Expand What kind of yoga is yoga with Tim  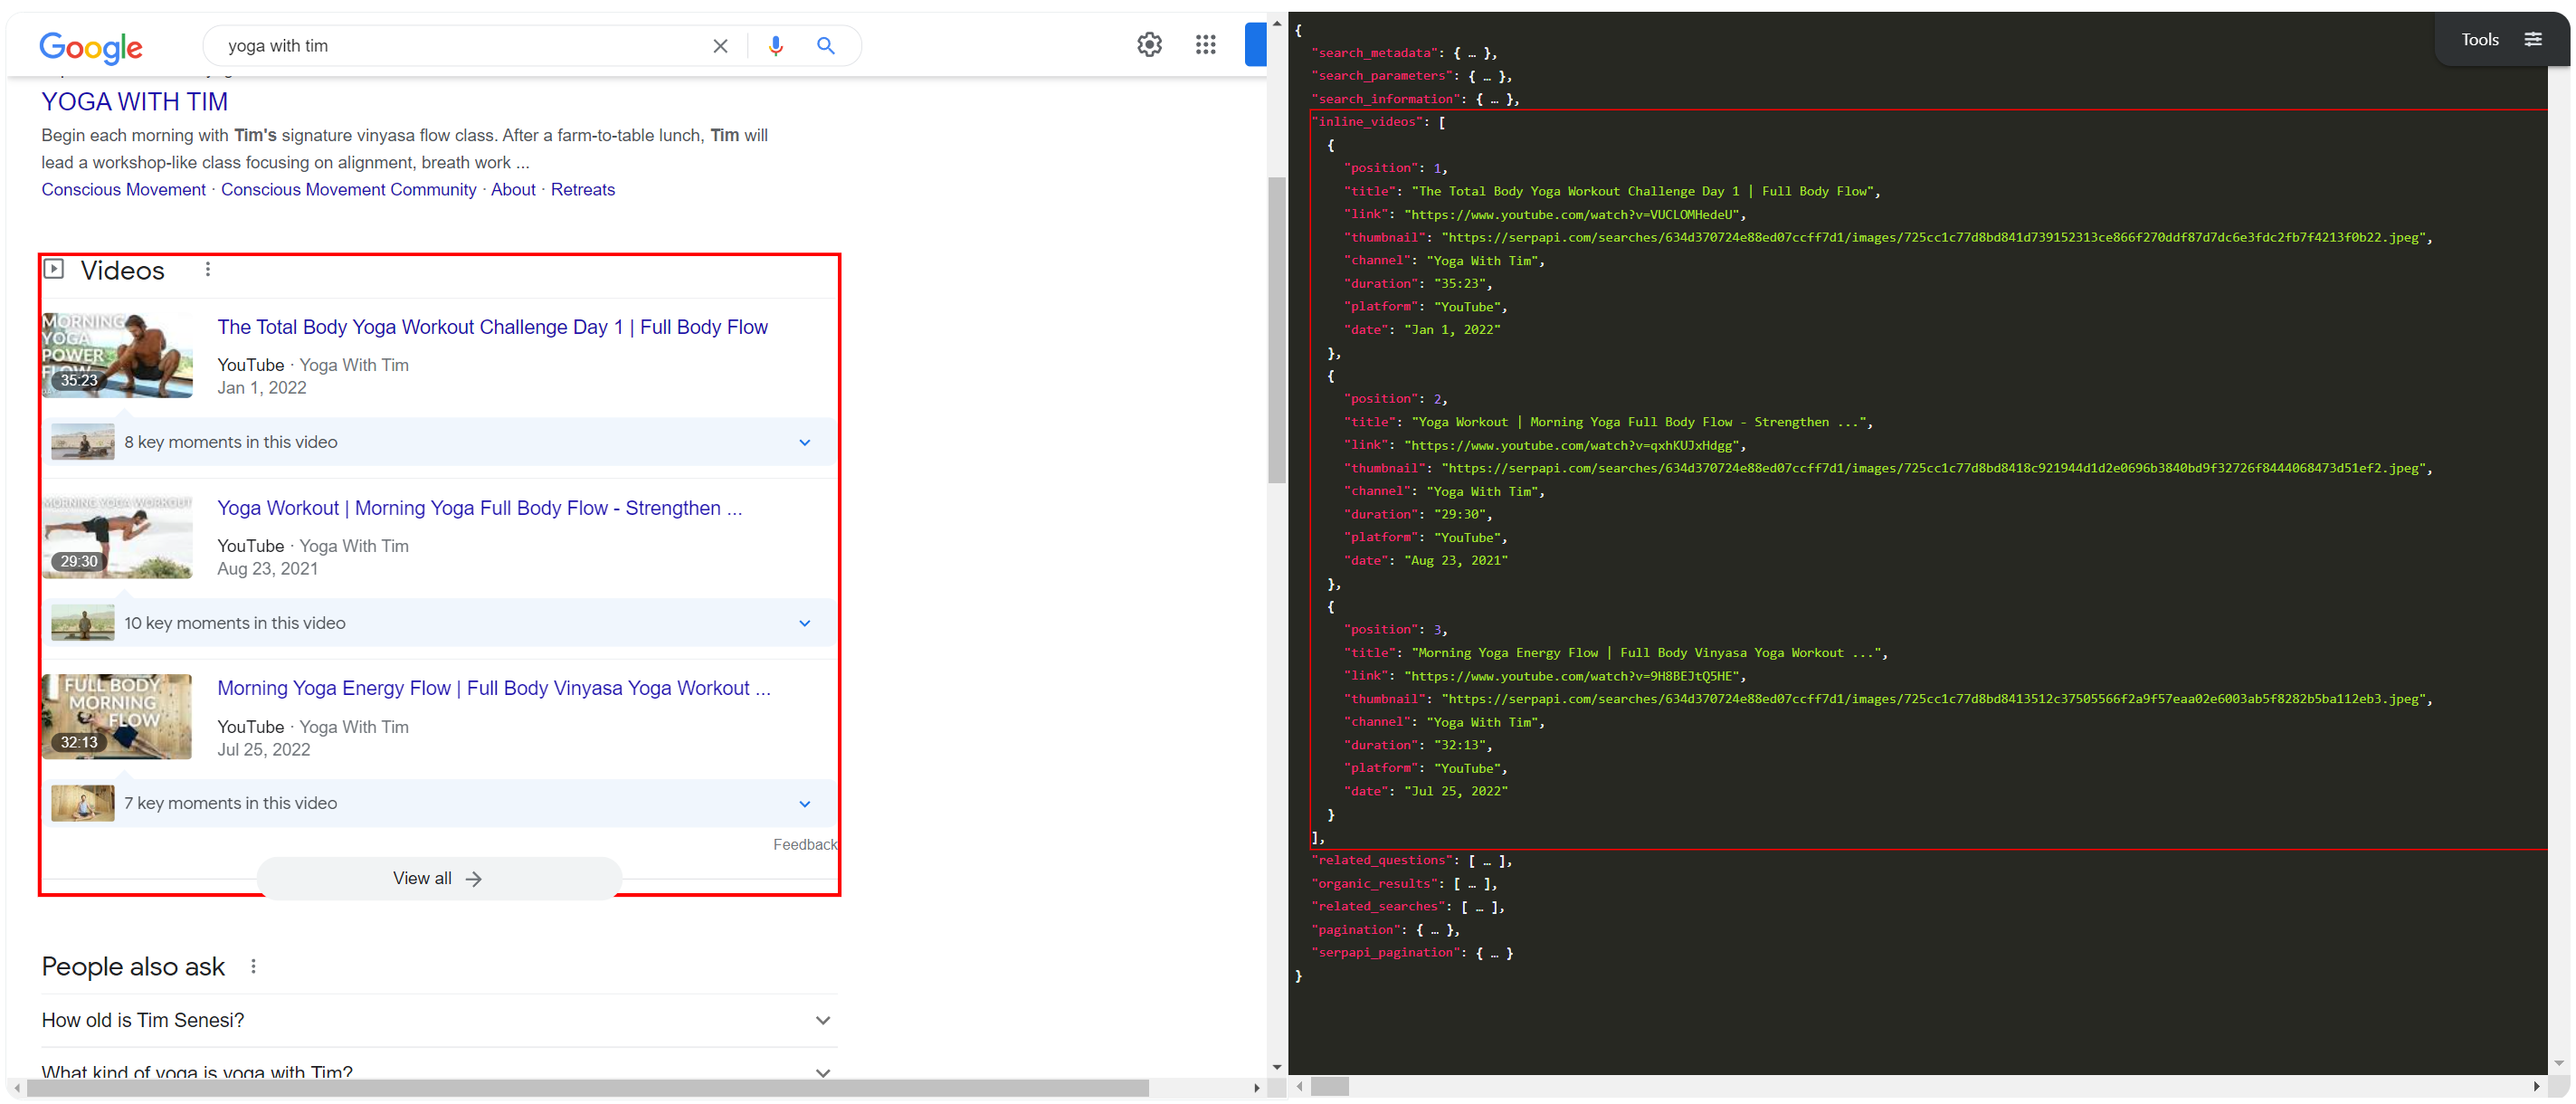tap(822, 1072)
